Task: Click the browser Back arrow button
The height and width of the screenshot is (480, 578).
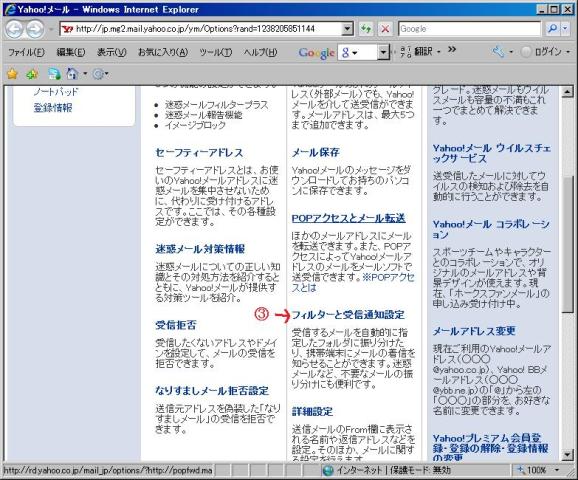Action: tap(14, 29)
